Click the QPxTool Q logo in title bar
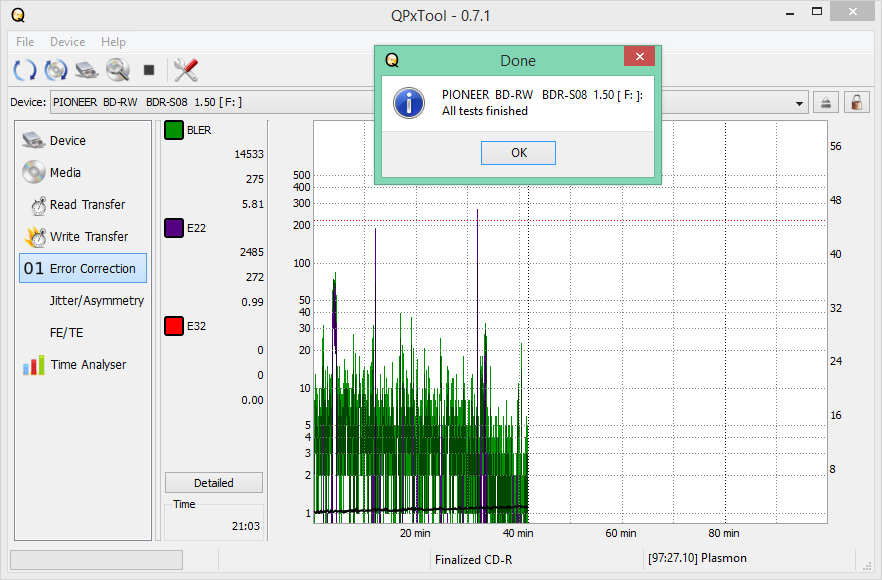 18,15
